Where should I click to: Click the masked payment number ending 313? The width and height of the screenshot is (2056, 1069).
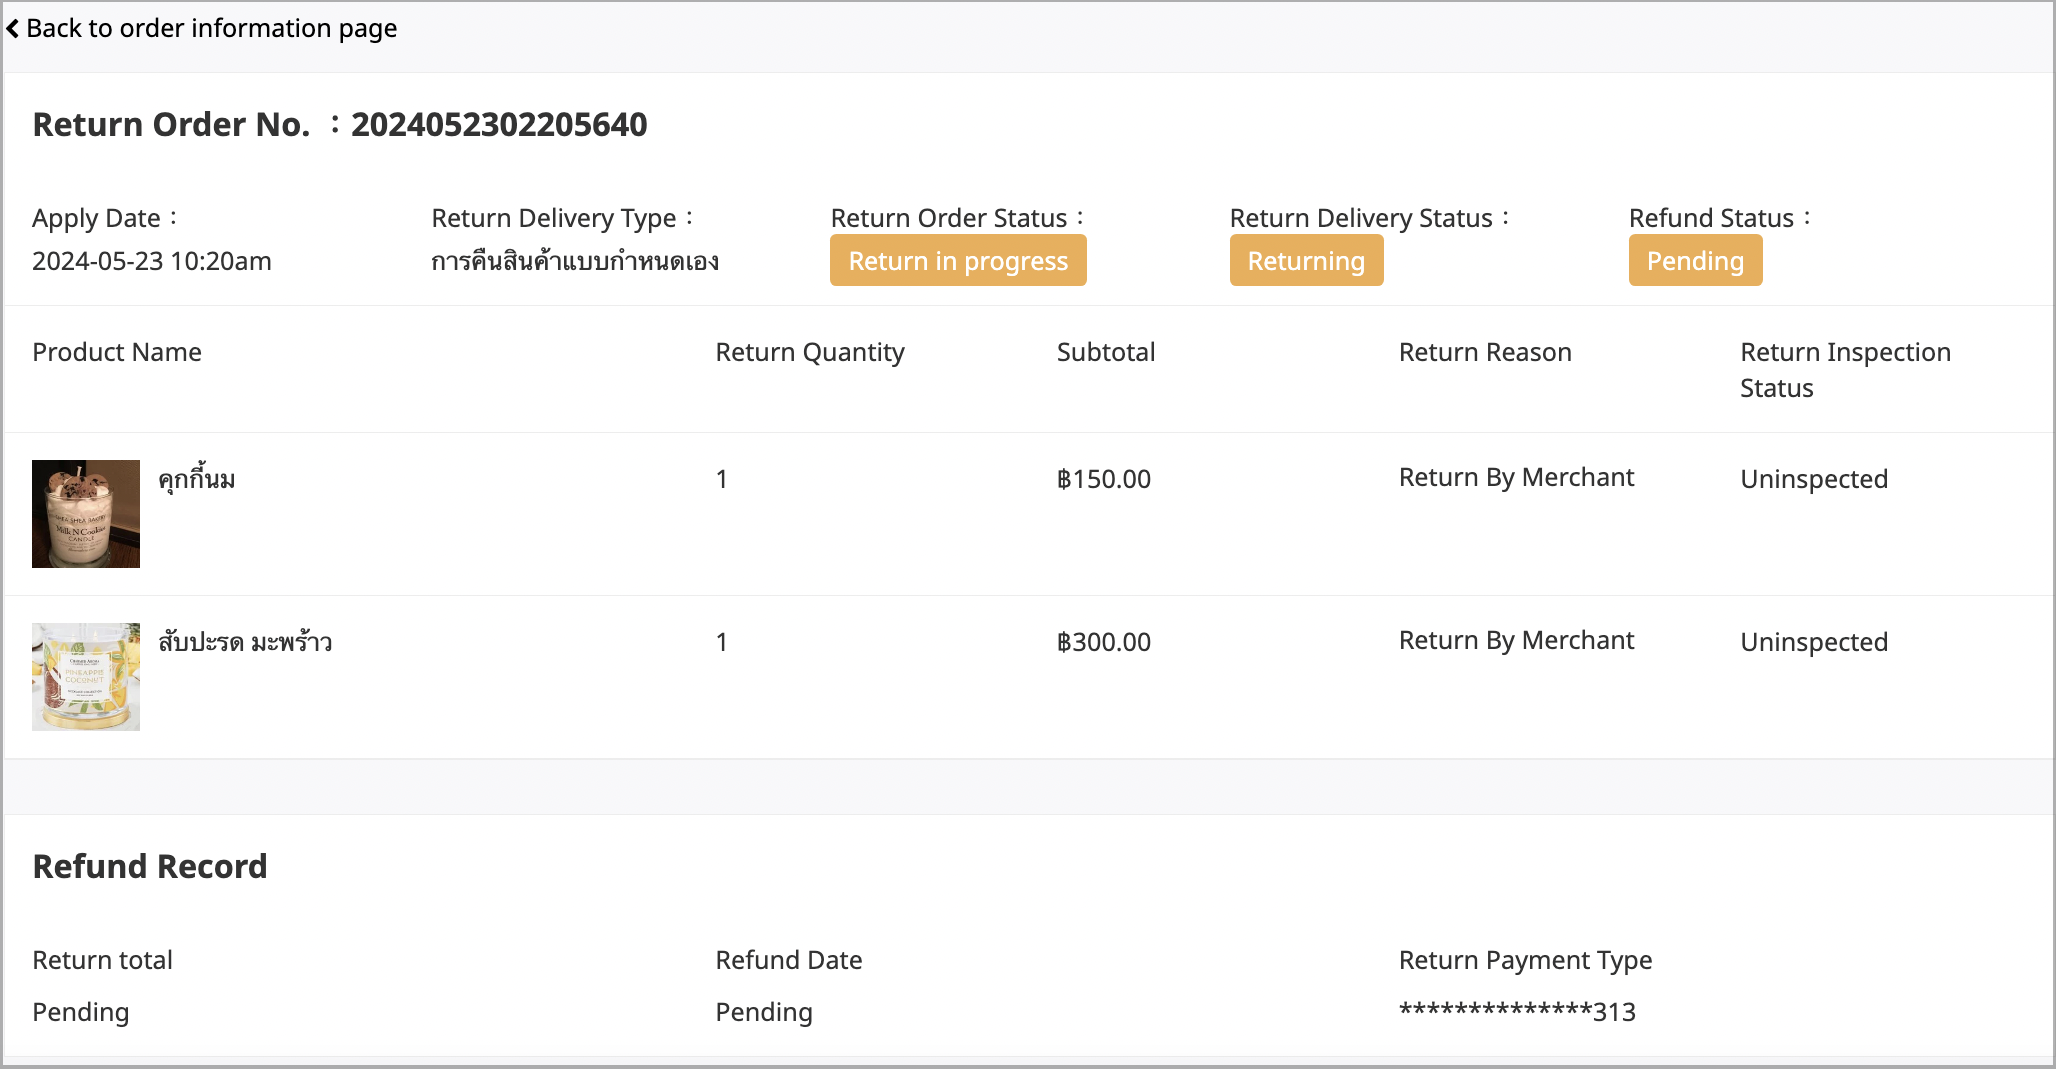(1517, 1012)
